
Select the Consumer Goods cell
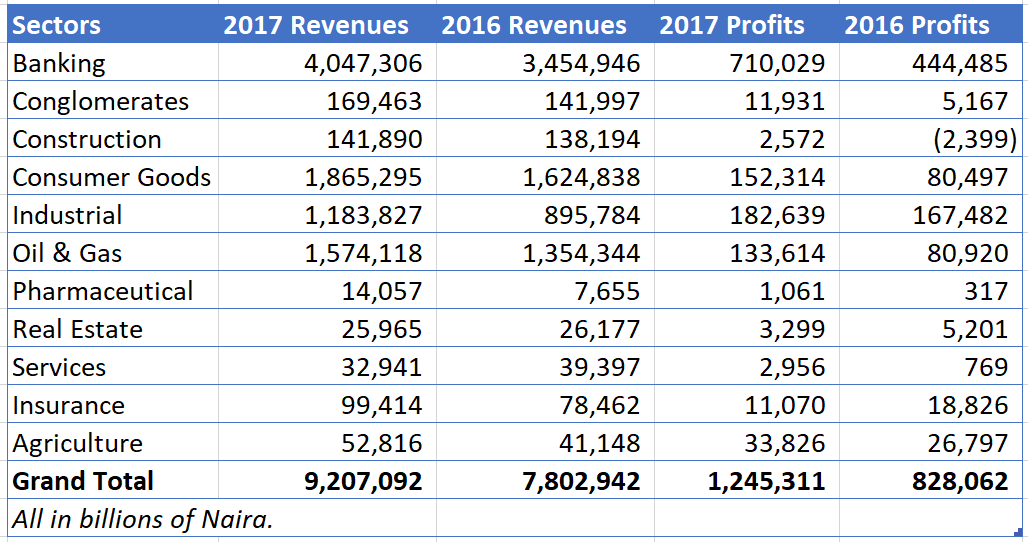[112, 178]
